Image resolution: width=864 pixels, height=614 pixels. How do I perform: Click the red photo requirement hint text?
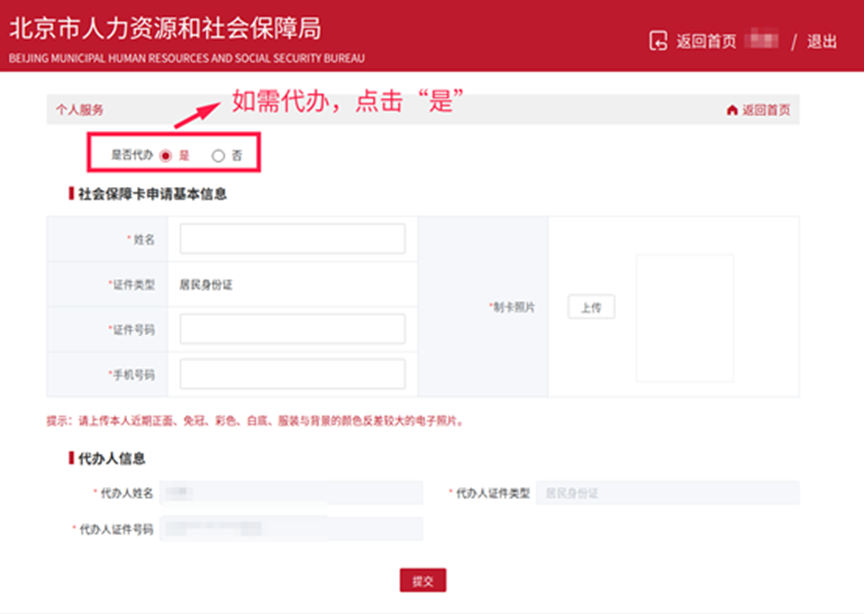(x=256, y=421)
